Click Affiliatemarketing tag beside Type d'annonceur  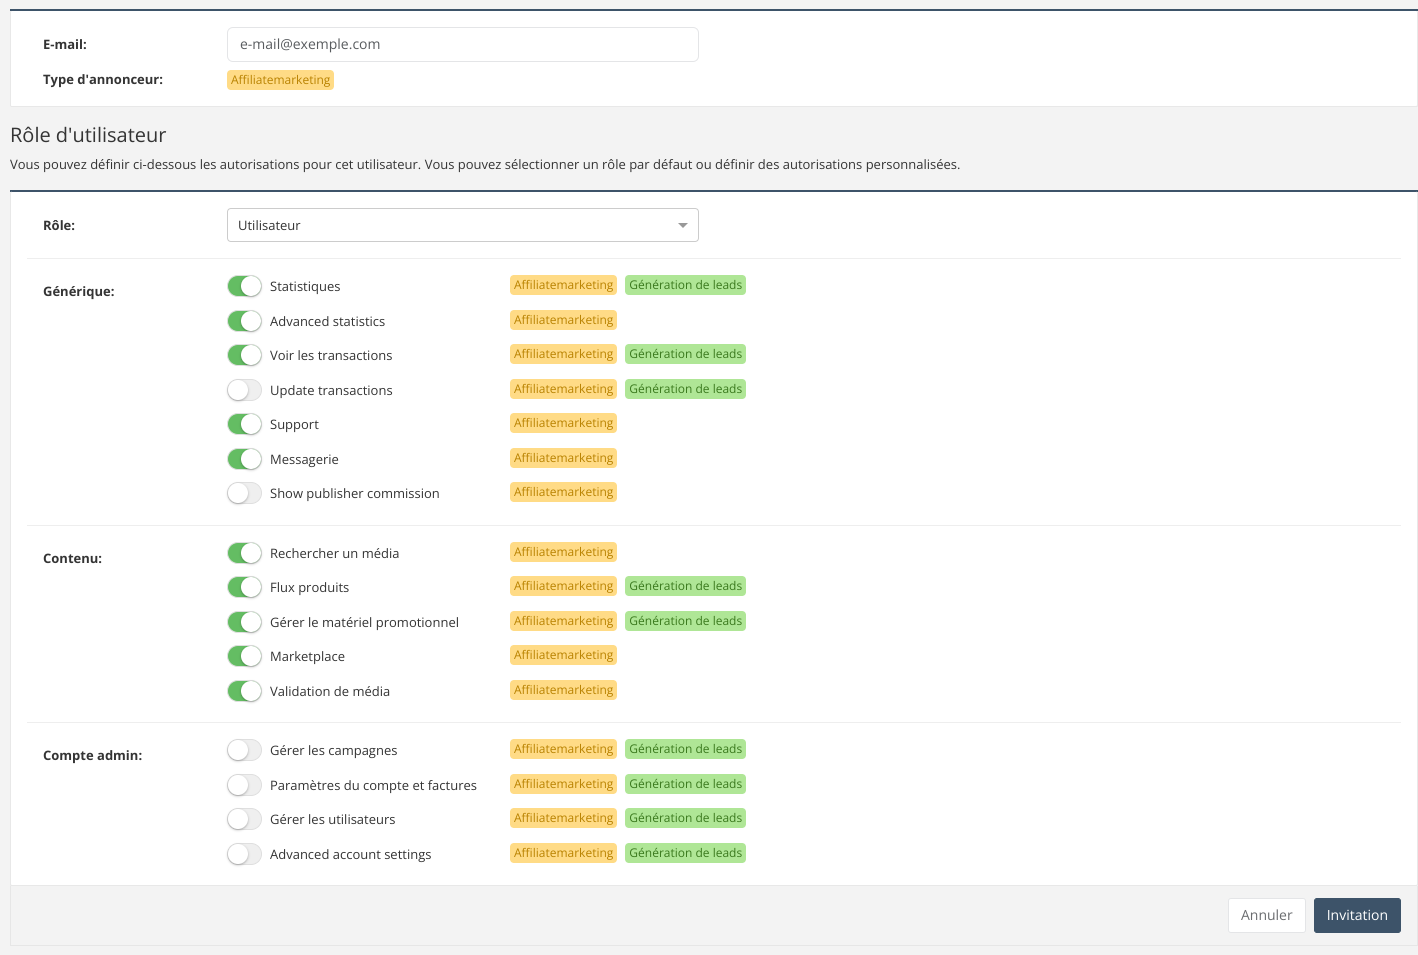pyautogui.click(x=280, y=80)
